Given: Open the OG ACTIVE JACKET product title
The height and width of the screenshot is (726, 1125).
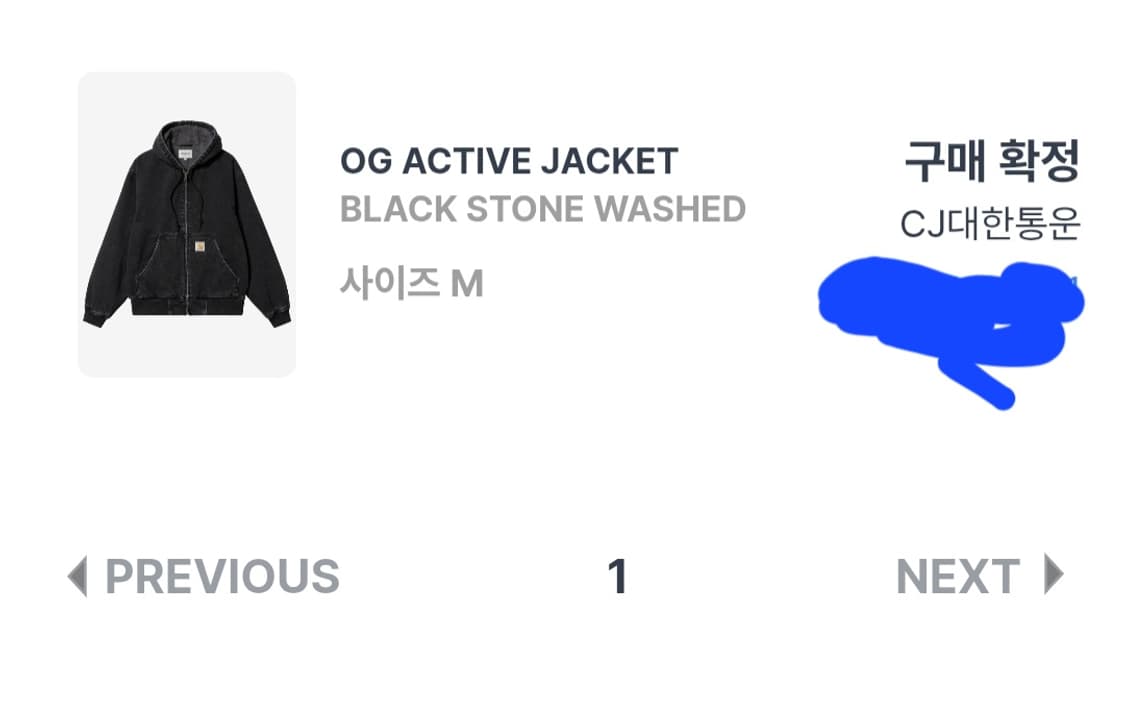Looking at the screenshot, I should click(x=508, y=160).
